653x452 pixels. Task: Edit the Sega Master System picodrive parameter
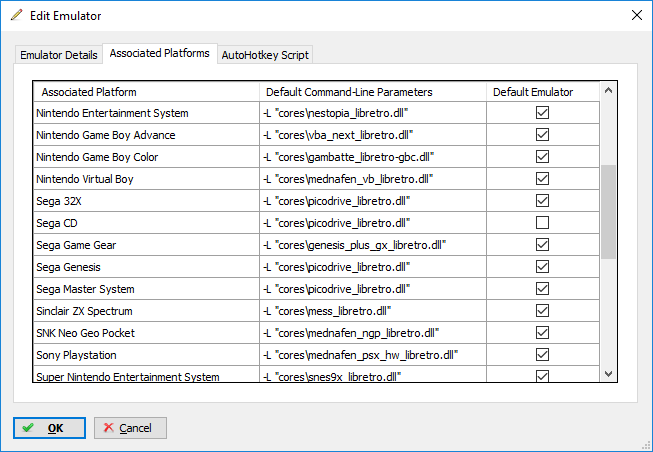pos(373,289)
